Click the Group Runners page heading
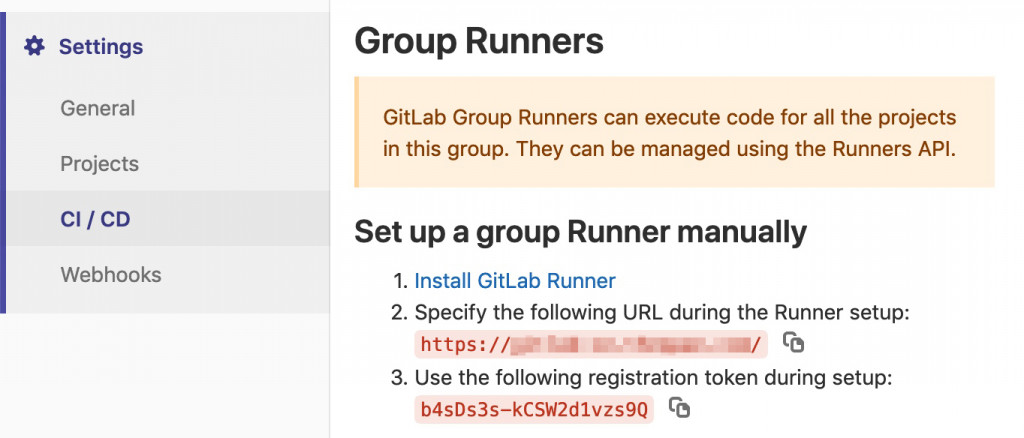 coord(479,41)
